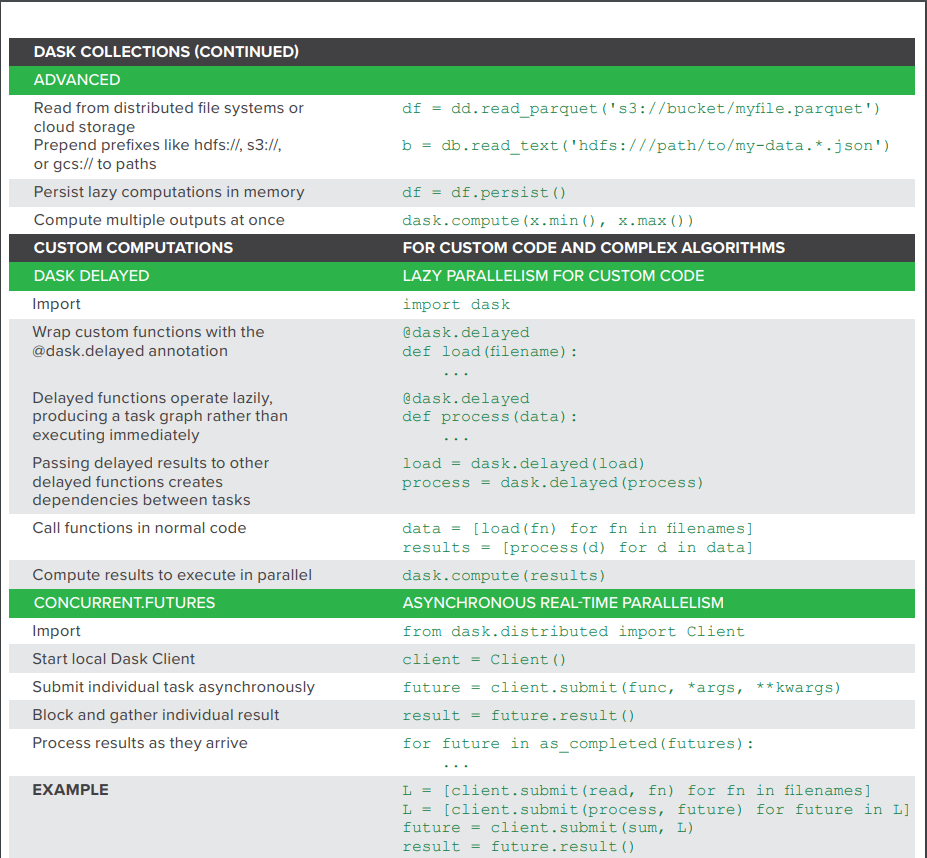Screen dimensions: 927x858
Task: Click the db.read_text hdfs example code
Action: [x=650, y=145]
